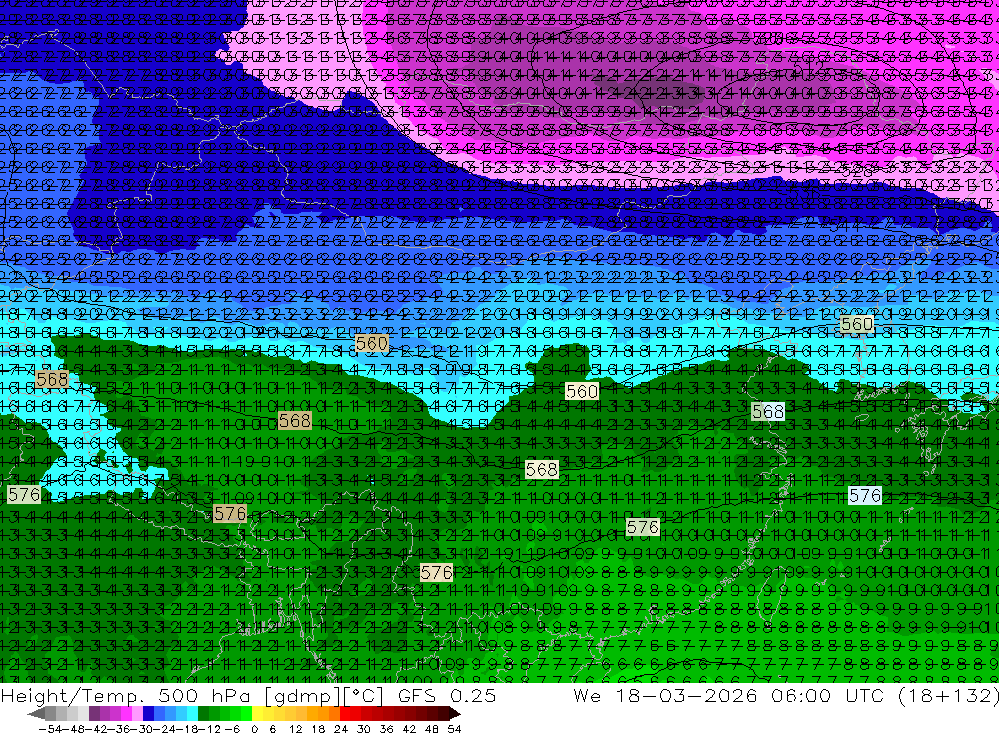Click the '30' positive legend value
This screenshot has width=1000, height=733.
(364, 729)
